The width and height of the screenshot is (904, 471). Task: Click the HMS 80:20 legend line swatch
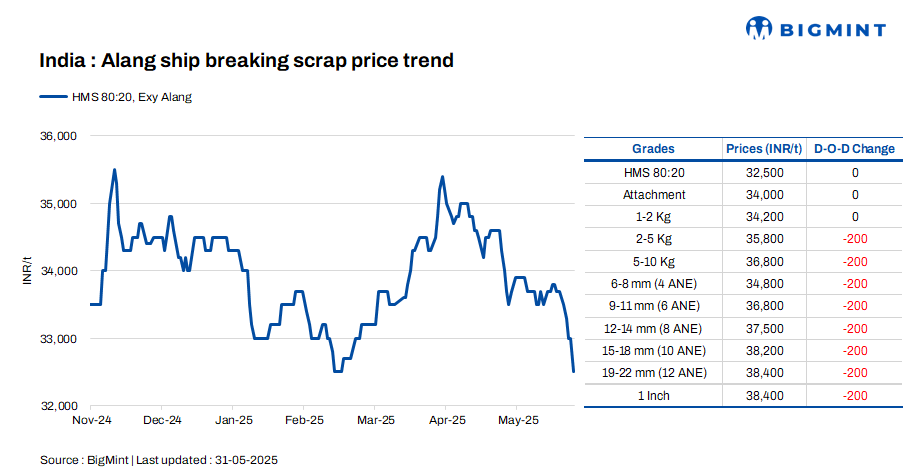tap(52, 97)
